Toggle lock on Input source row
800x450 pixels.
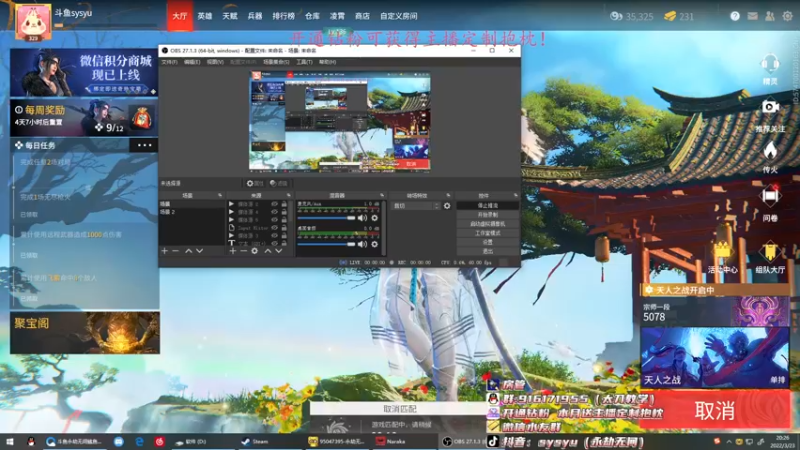284,228
